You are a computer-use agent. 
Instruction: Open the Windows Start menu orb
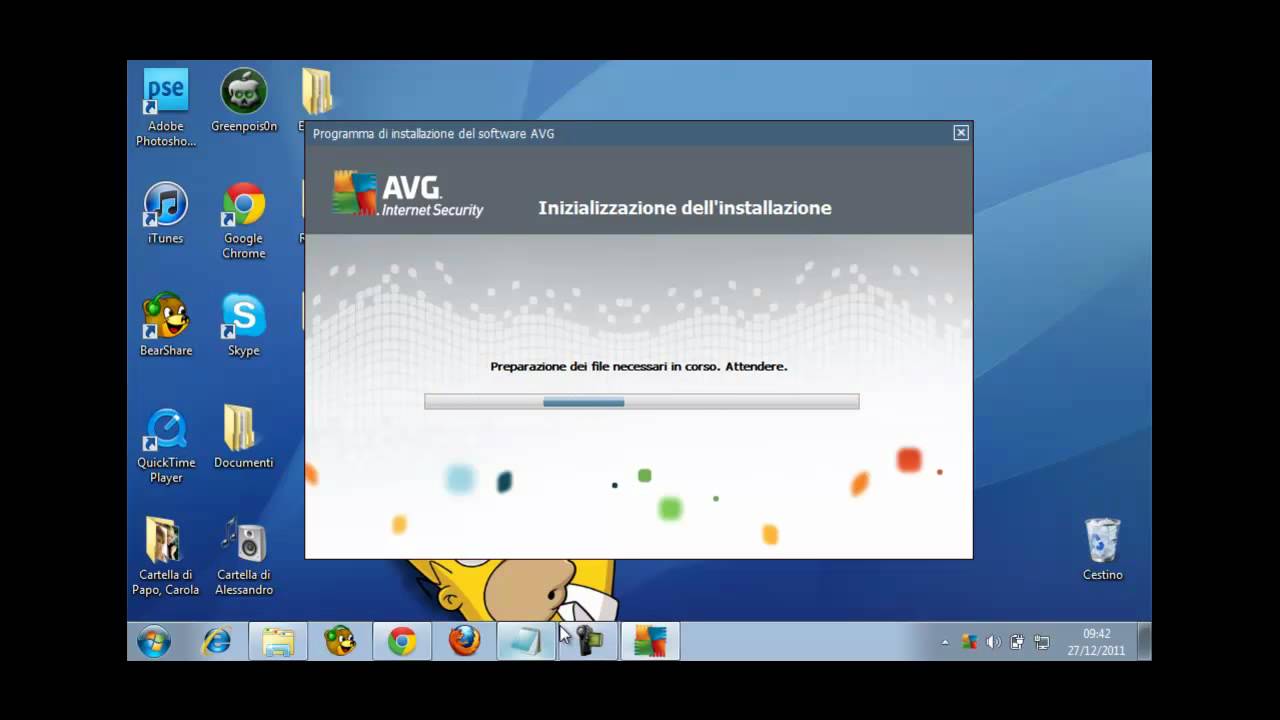(154, 641)
